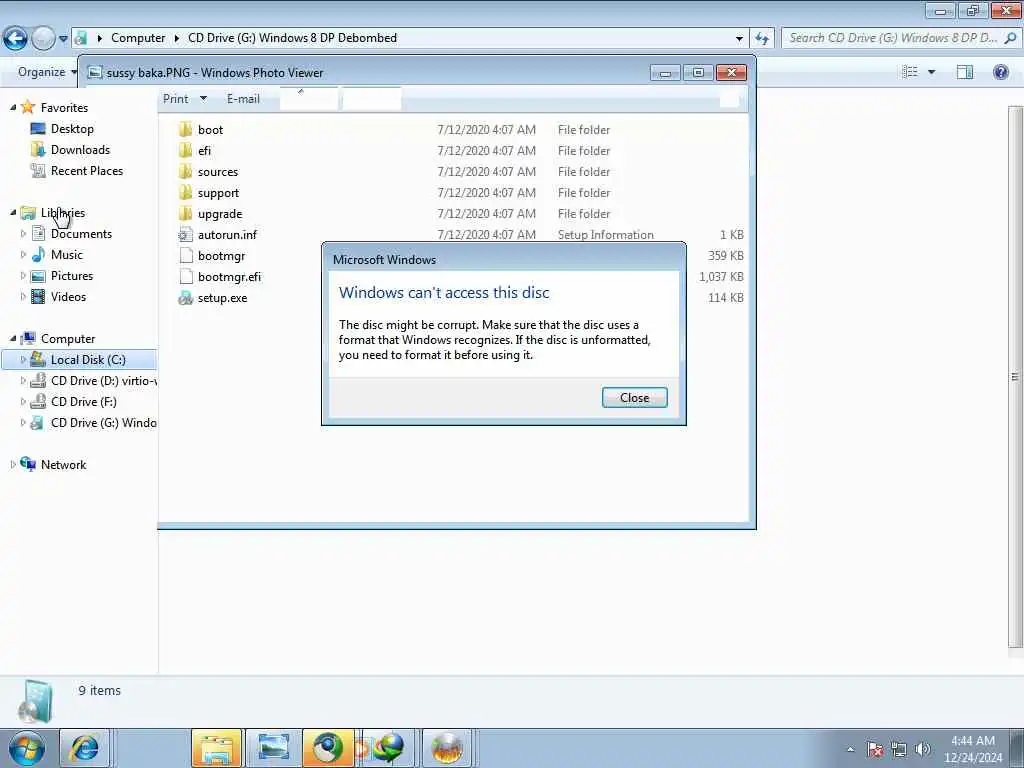Click E-mail in Photo Viewer toolbar

pyautogui.click(x=243, y=99)
